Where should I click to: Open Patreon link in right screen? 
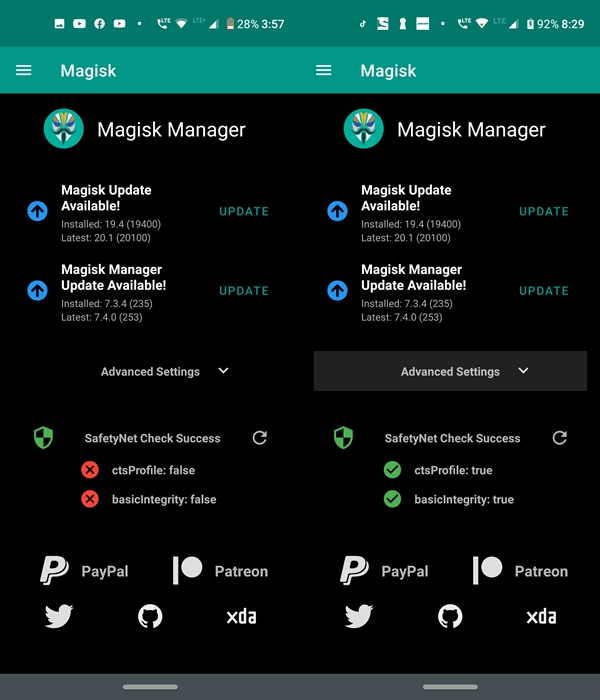pos(521,571)
